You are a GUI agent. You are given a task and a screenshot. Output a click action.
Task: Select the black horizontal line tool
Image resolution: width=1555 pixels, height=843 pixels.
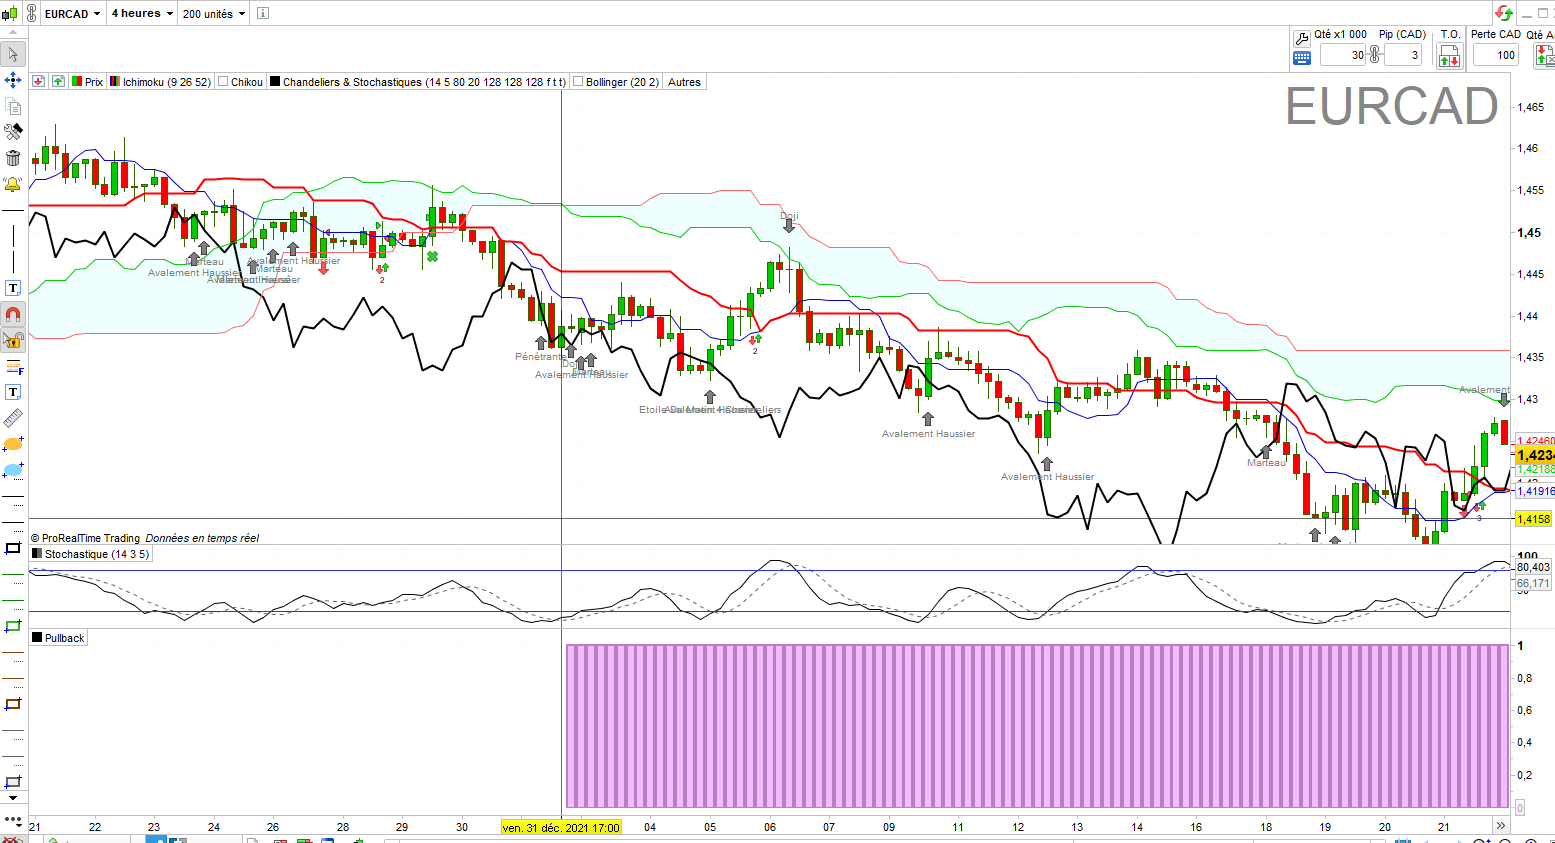pyautogui.click(x=13, y=210)
